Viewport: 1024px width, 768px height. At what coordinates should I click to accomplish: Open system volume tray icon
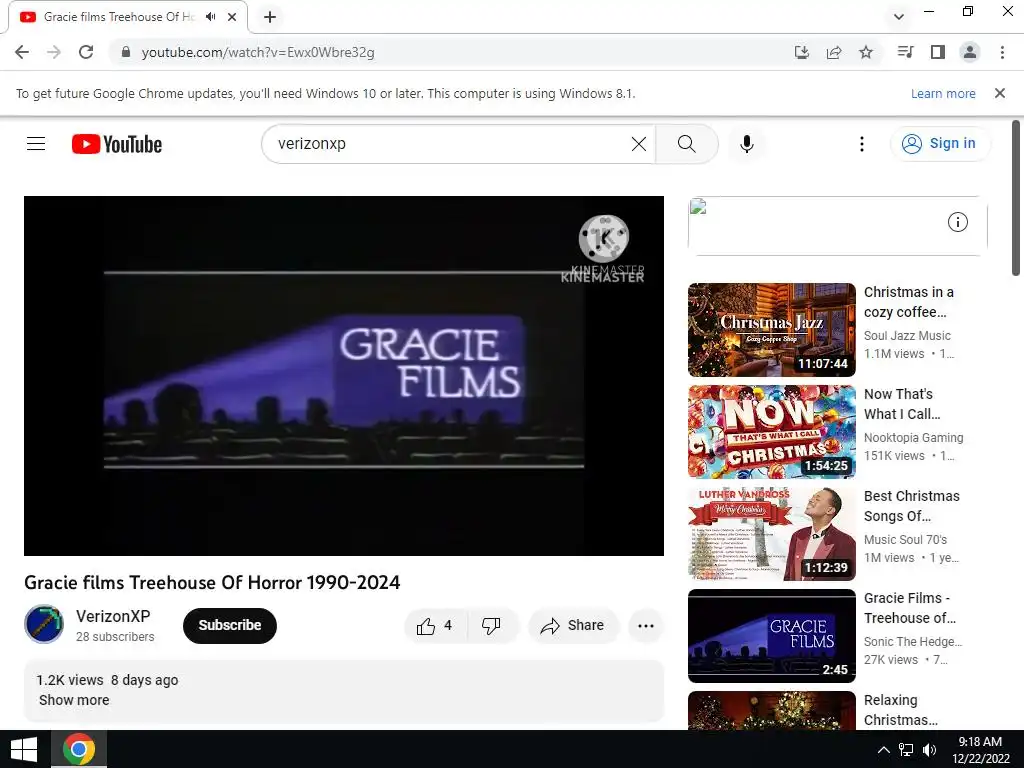(x=929, y=750)
